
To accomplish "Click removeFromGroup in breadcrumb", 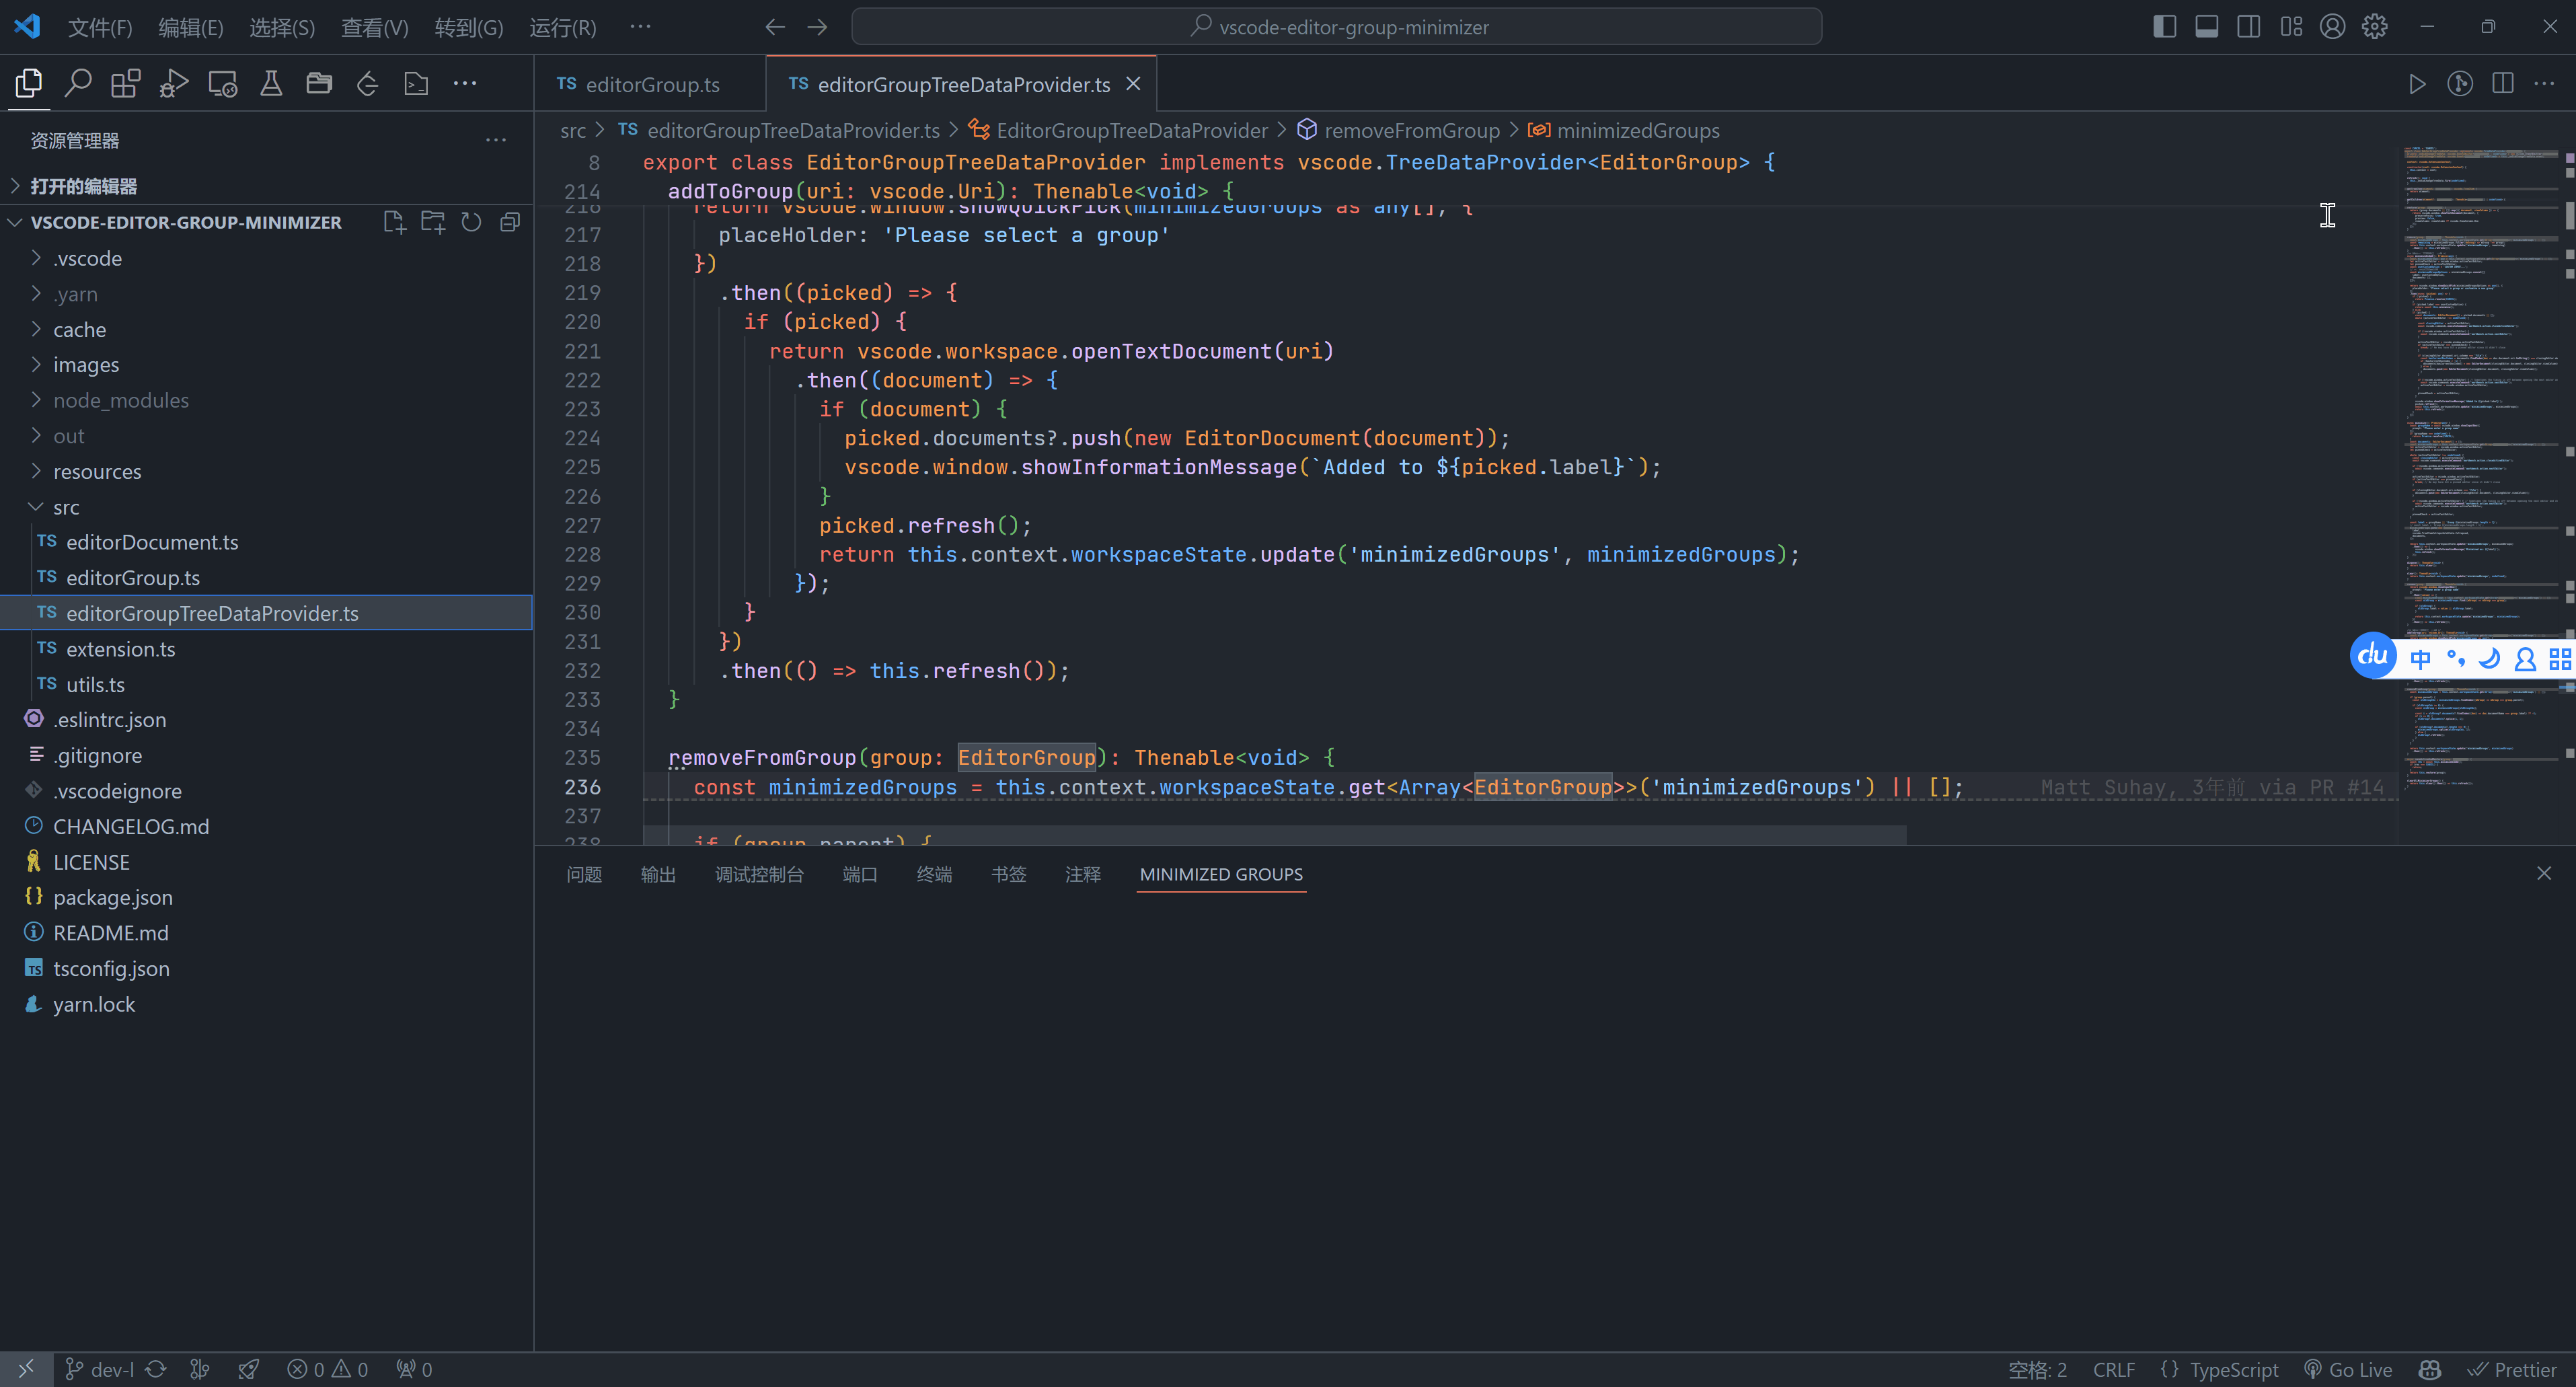I will pos(1411,130).
